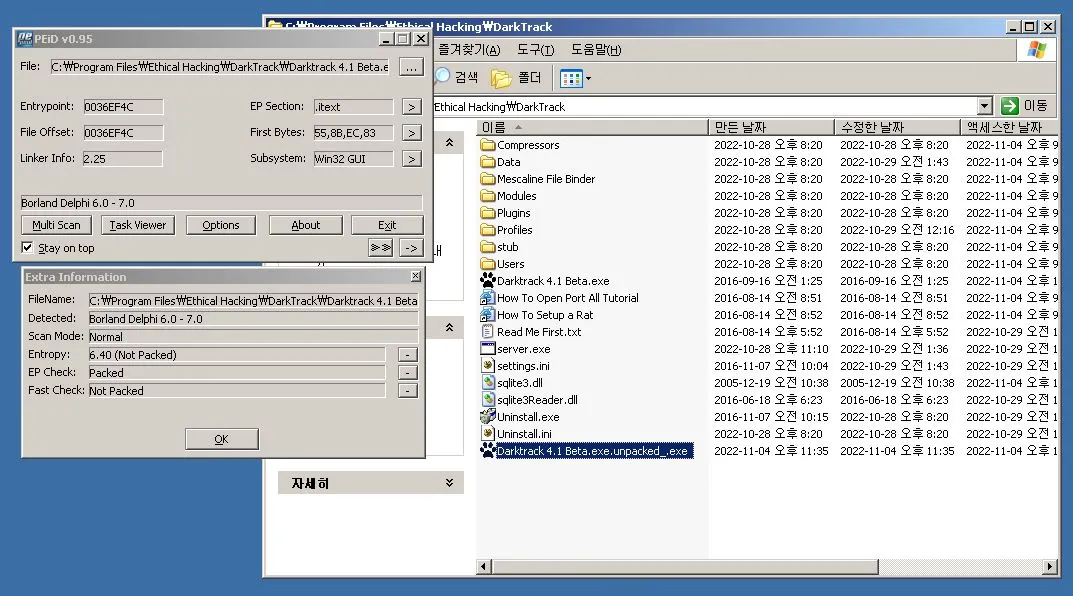
Task: Click the Views grid toolbar icon
Action: point(570,79)
